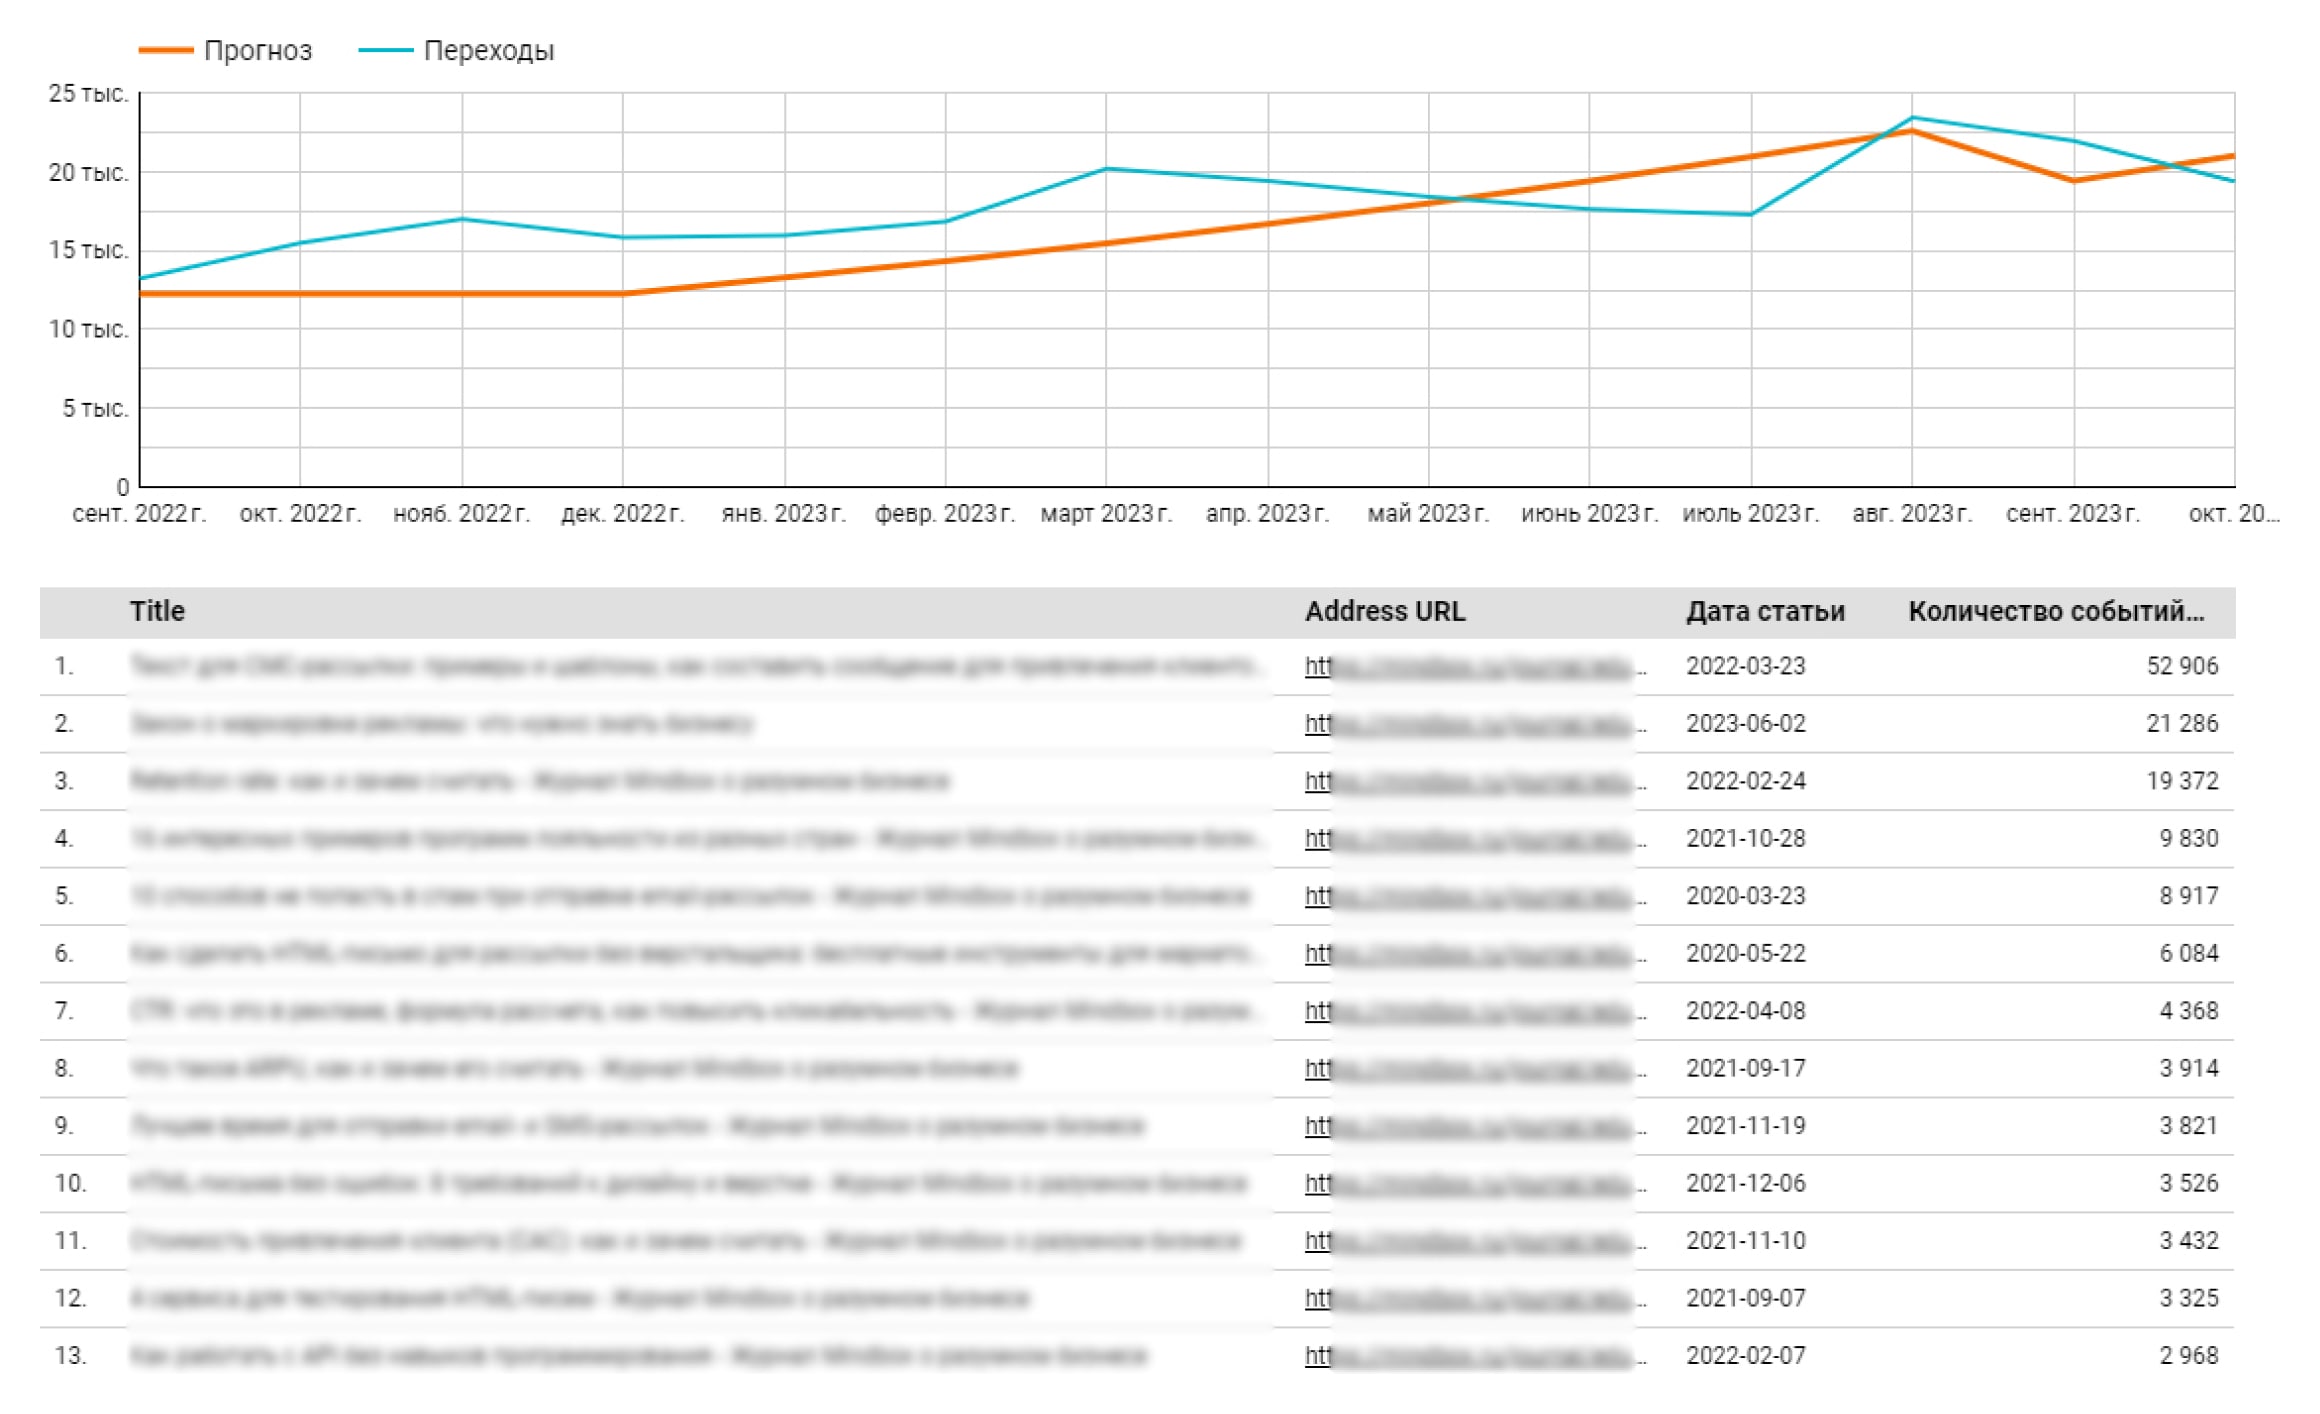2320x1414 pixels.
Task: Toggle the Переходы legend series
Action: 456,50
